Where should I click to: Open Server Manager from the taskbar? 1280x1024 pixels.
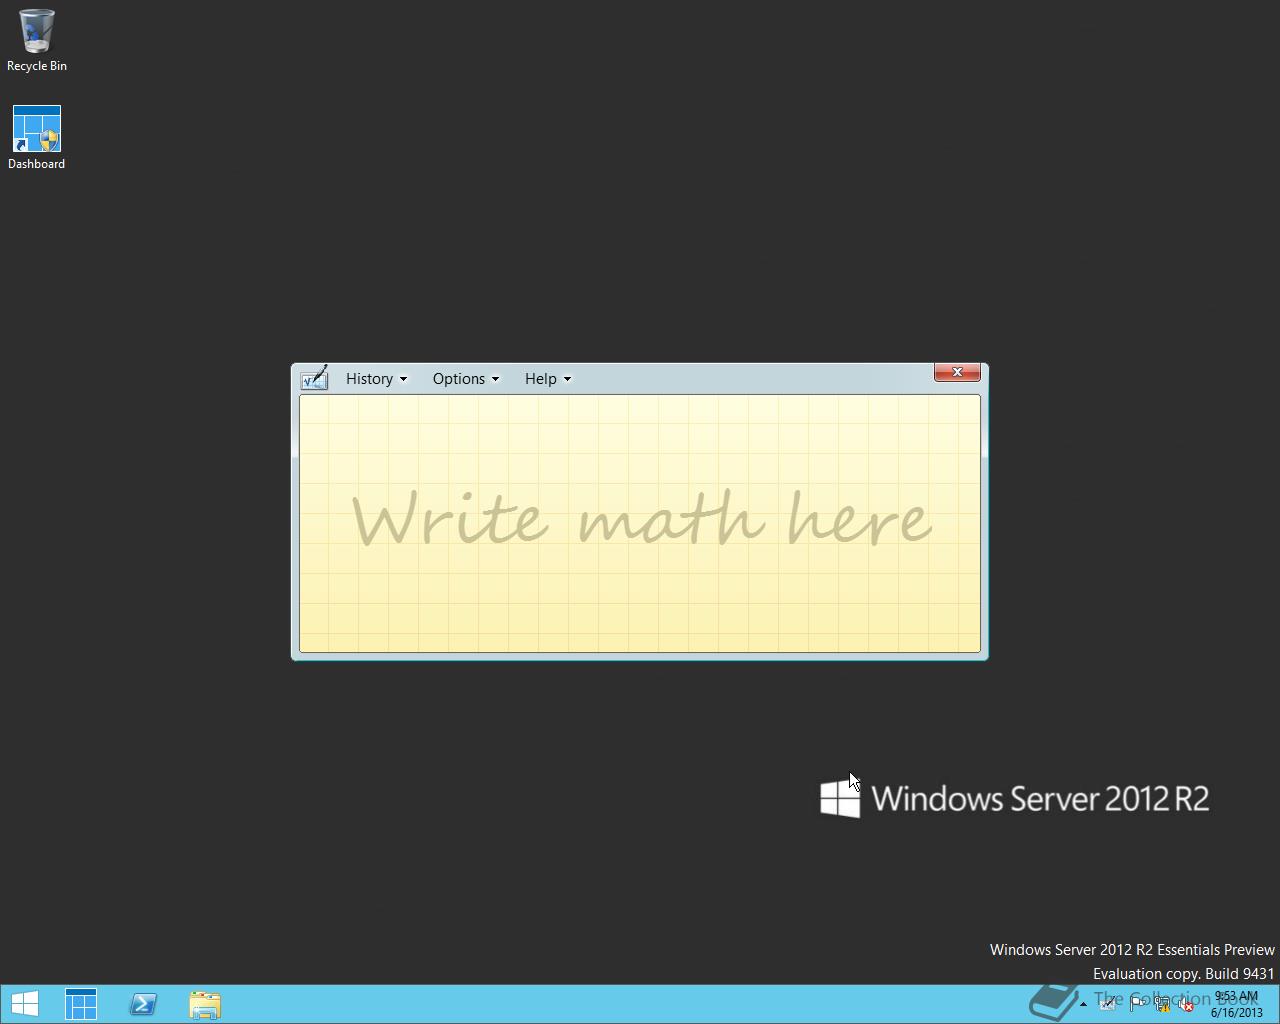click(x=81, y=1004)
